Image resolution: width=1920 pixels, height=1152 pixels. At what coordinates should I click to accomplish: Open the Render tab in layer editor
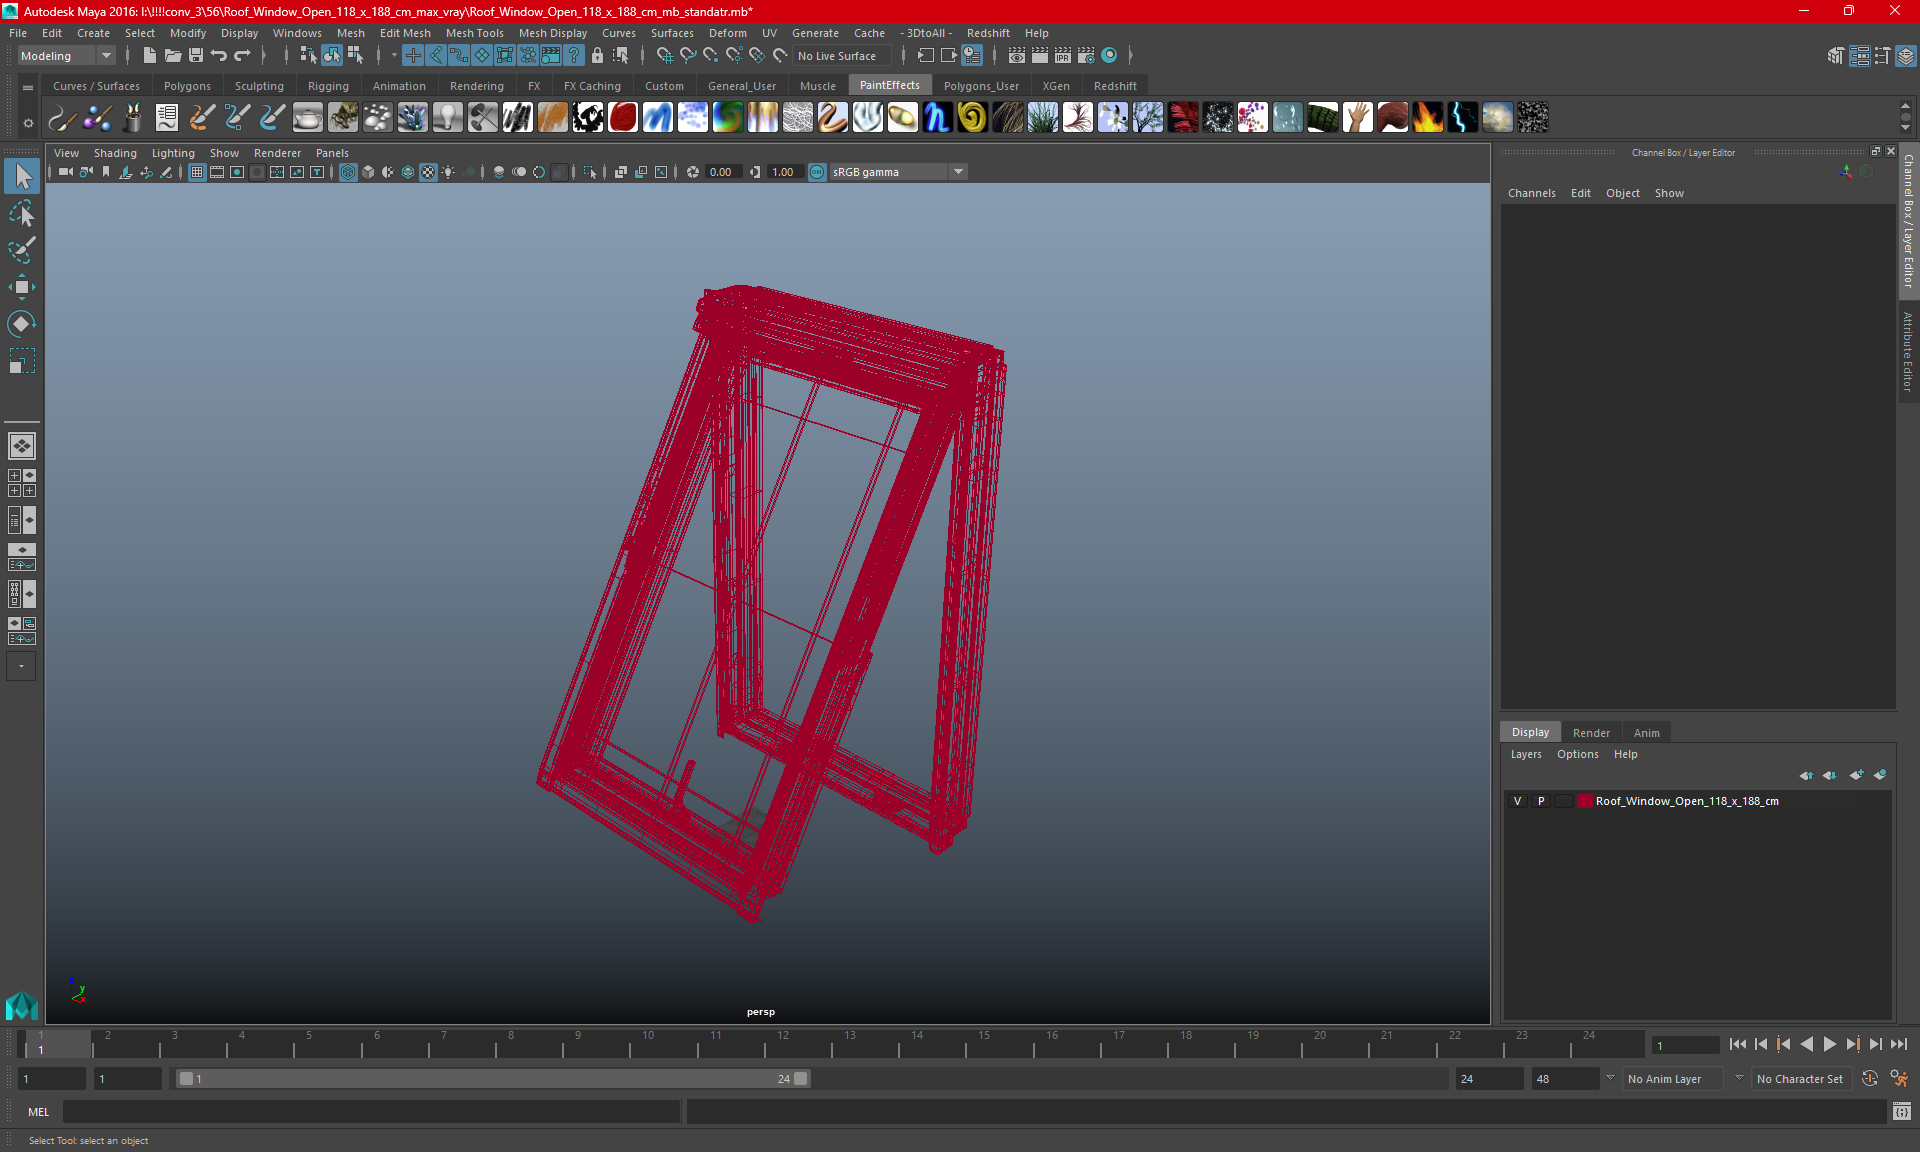1591,733
